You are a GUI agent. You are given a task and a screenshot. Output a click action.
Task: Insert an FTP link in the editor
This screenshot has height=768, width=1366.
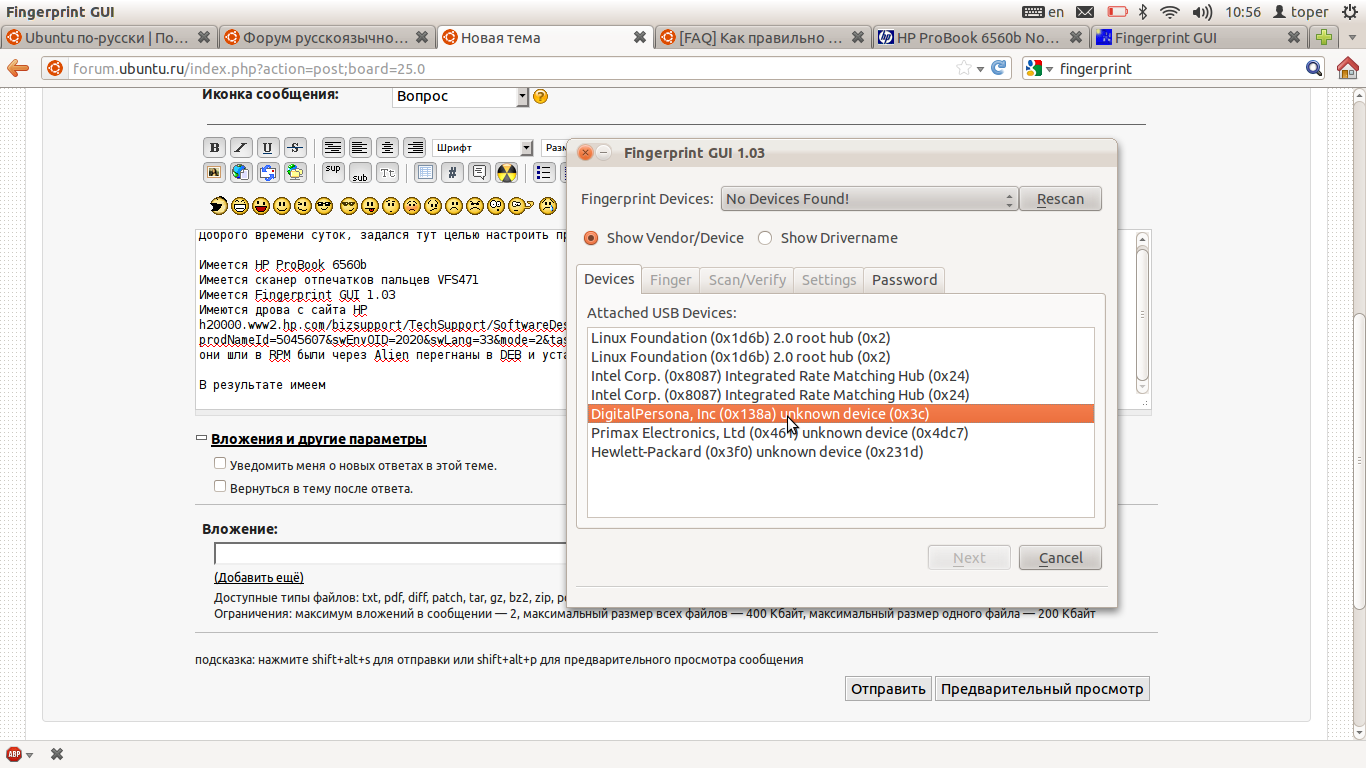pos(295,173)
